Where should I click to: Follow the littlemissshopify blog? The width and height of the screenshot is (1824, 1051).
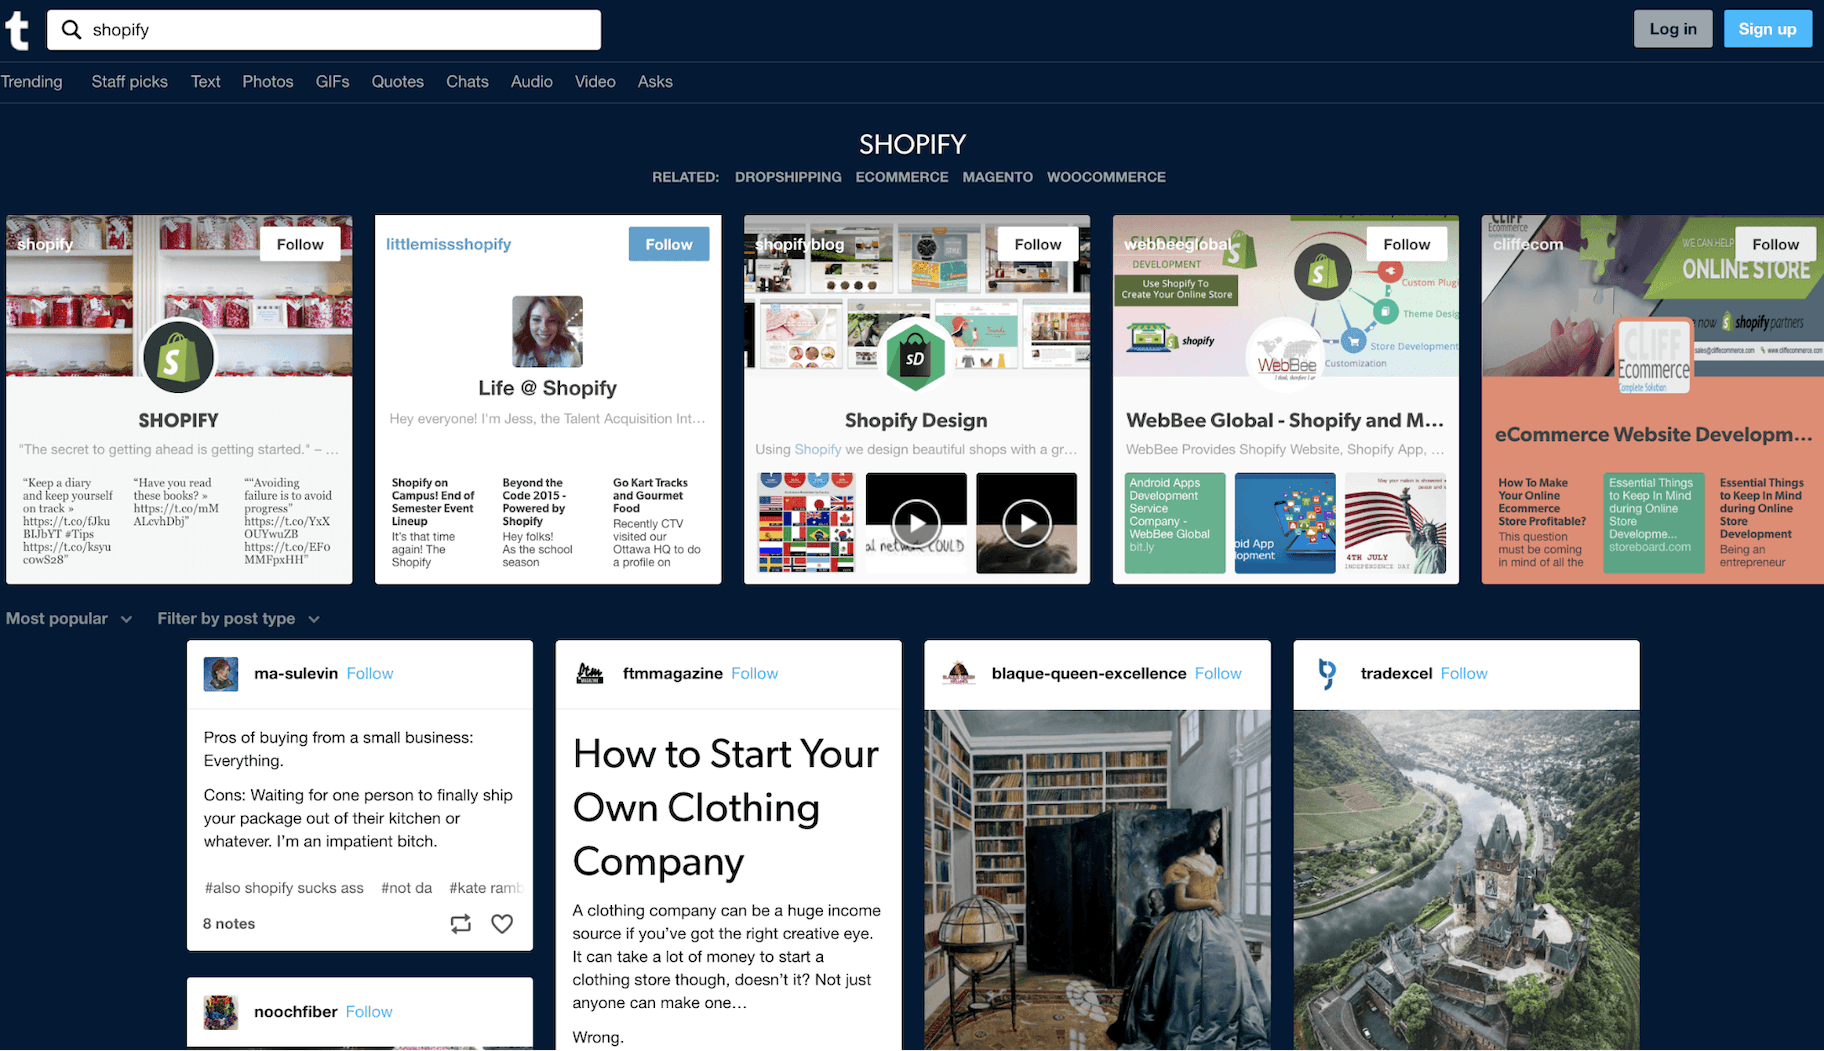click(668, 244)
